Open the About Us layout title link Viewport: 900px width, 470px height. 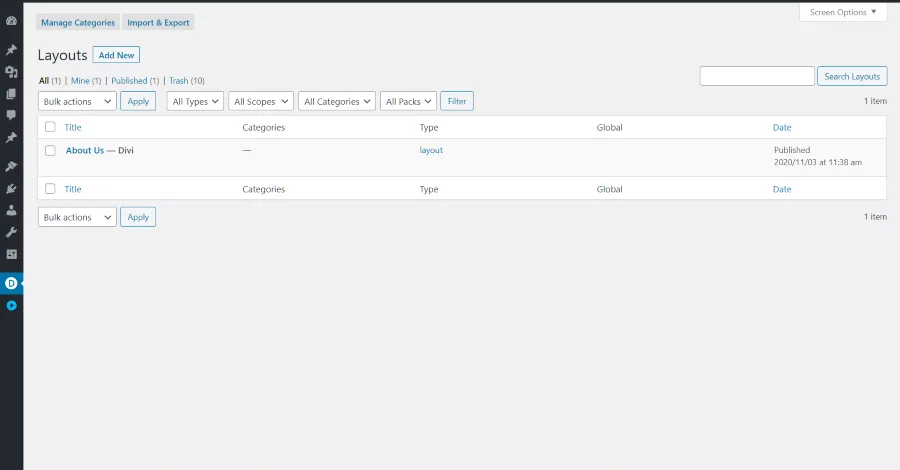click(85, 150)
